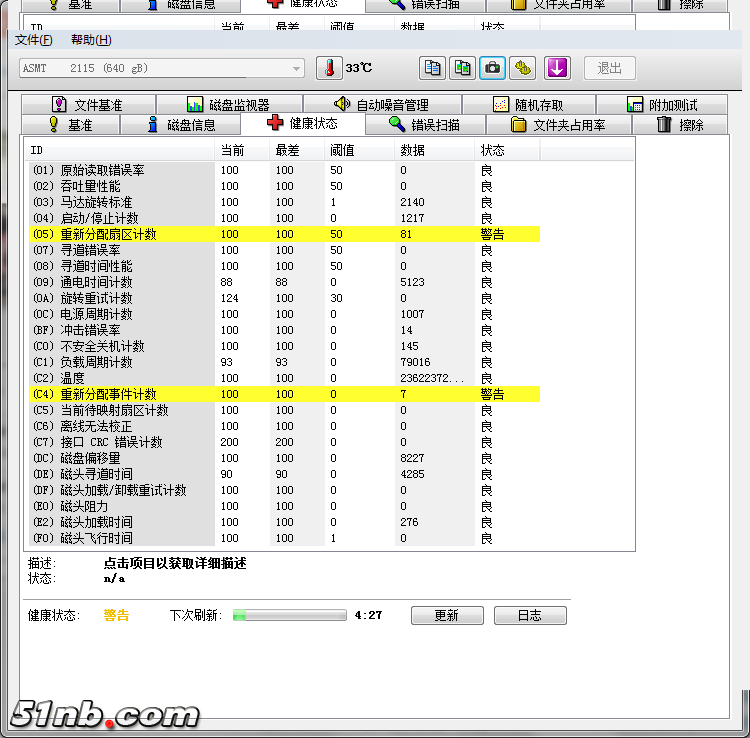750x738 pixels.
Task: Select row (0C) 电源周期计数
Action: pyautogui.click(x=284, y=314)
